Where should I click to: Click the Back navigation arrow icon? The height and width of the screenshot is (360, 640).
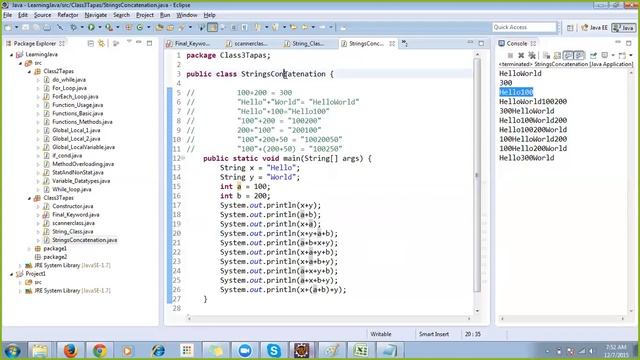305,27
